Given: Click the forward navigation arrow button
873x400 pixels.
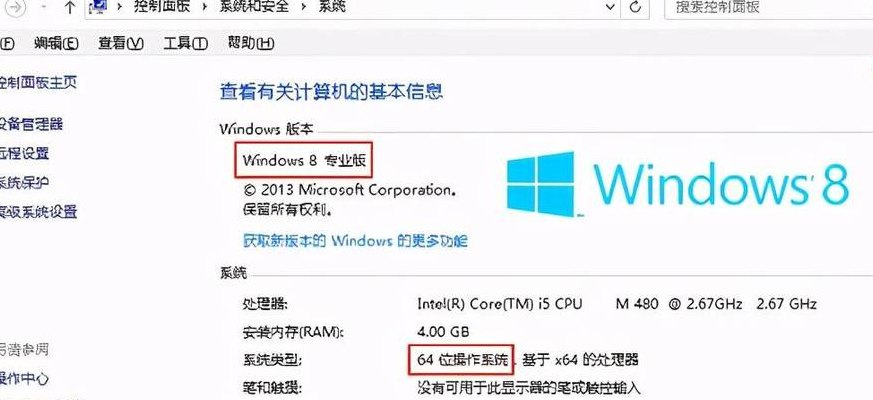Looking at the screenshot, I should click(17, 8).
